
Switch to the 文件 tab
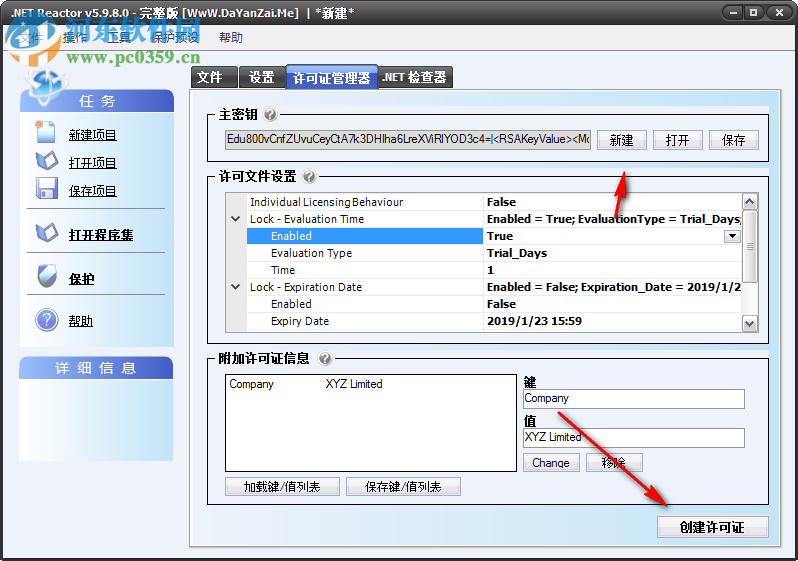(x=214, y=77)
